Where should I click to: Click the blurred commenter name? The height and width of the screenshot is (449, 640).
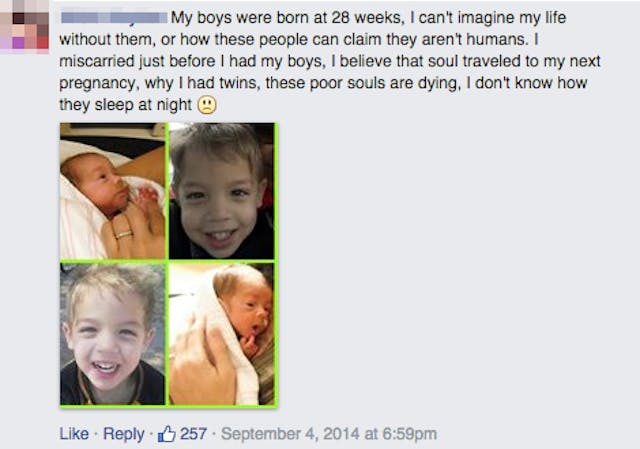(114, 18)
